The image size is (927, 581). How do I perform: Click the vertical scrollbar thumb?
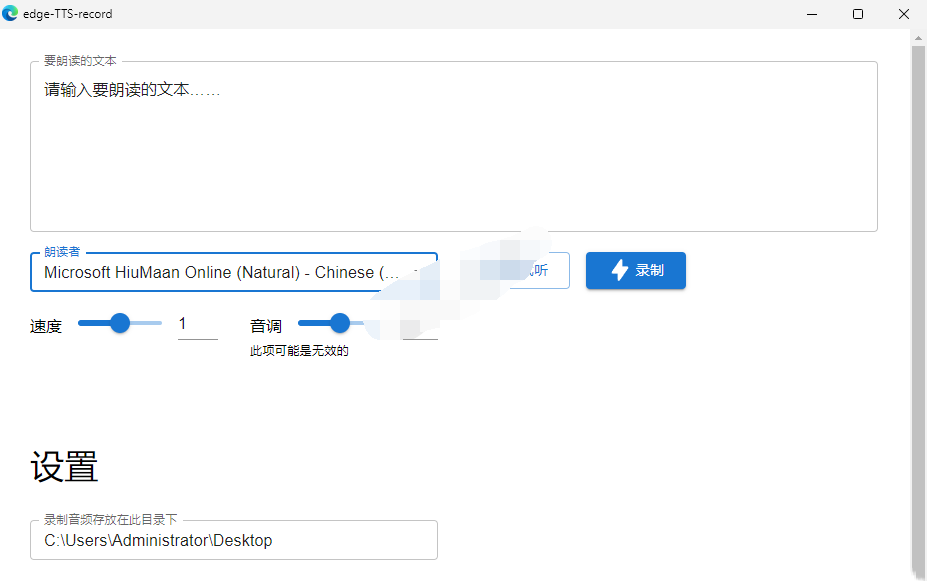(x=918, y=300)
